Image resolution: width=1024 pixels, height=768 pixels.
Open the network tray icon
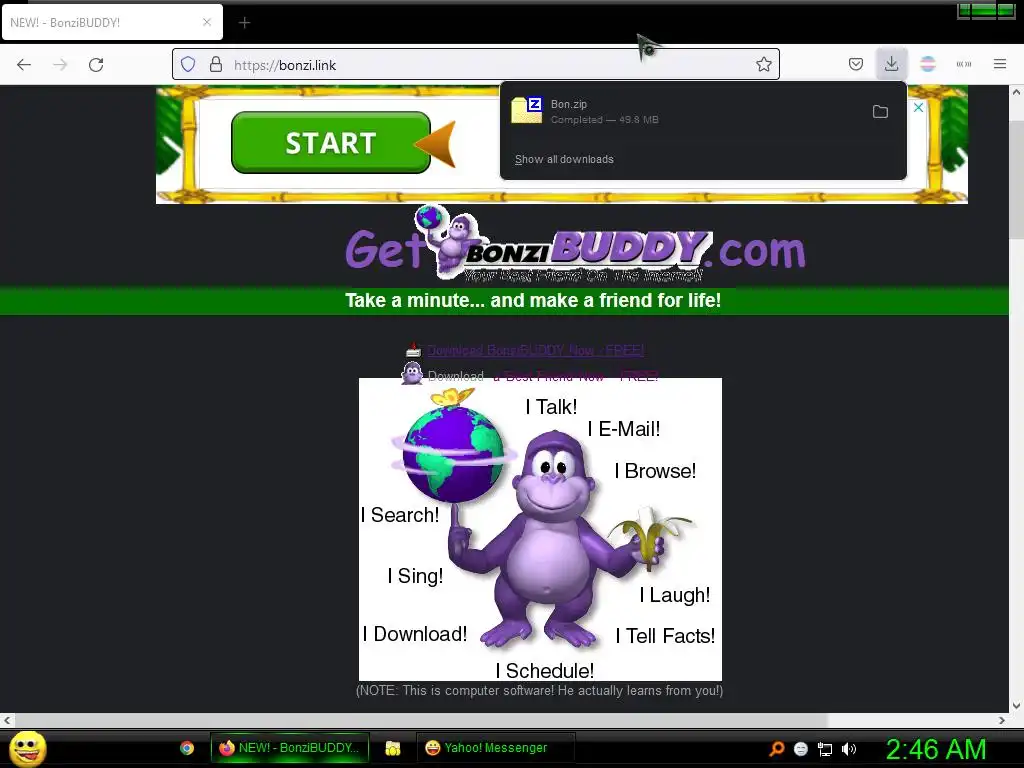(825, 749)
